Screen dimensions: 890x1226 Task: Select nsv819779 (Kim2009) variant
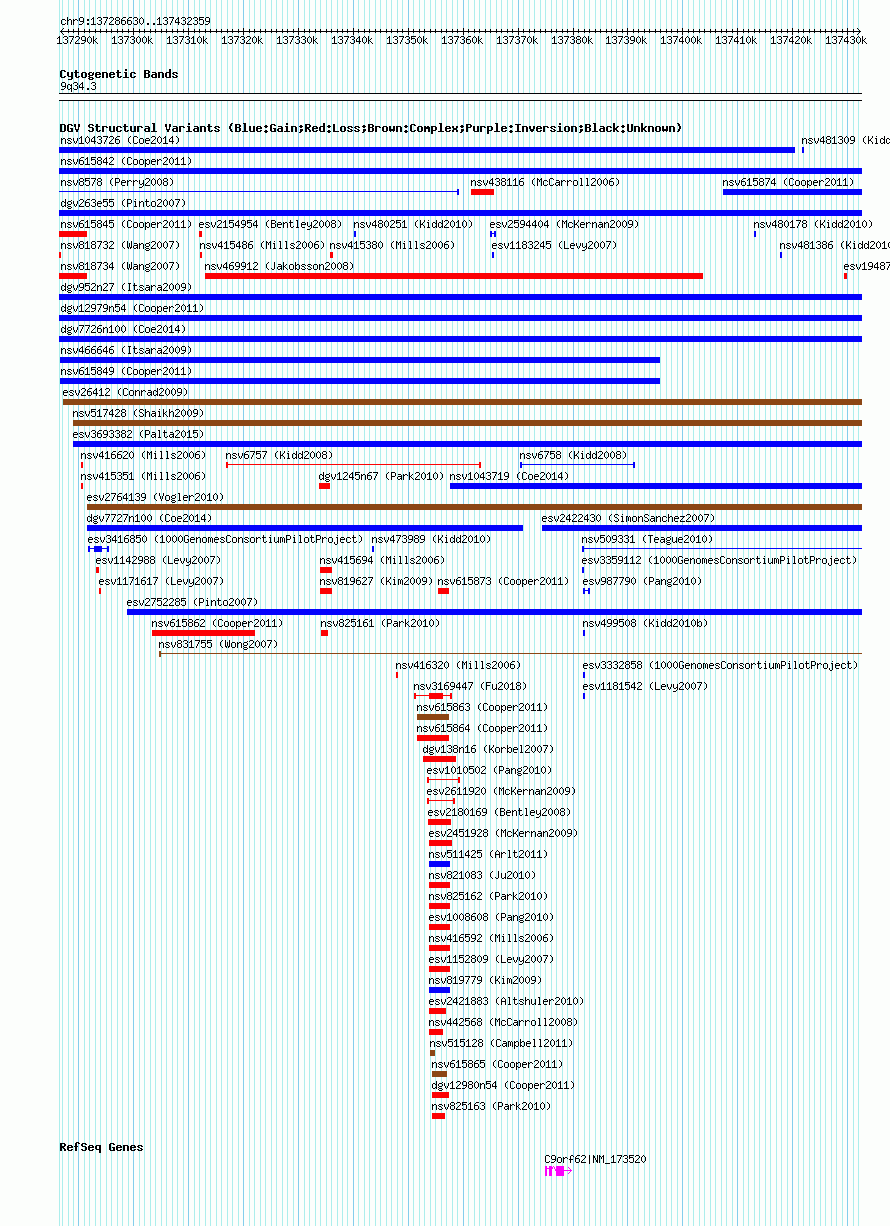pyautogui.click(x=486, y=980)
